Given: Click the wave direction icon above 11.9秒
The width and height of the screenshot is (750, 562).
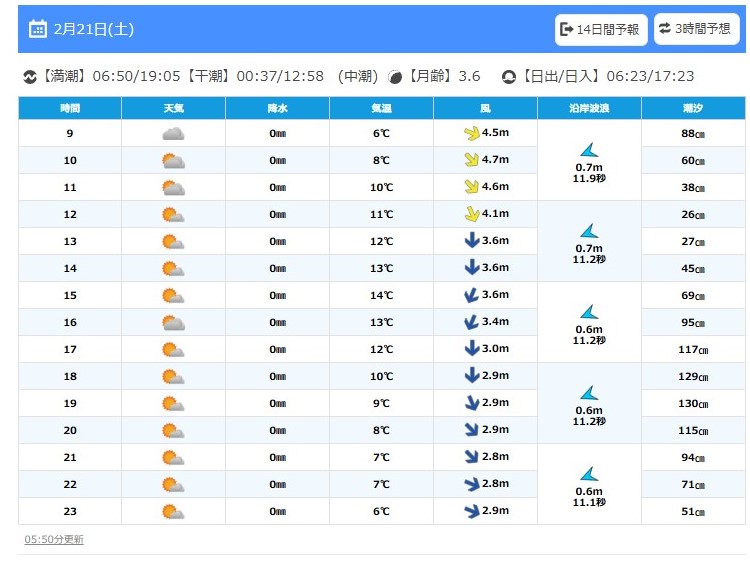Looking at the screenshot, I should click(x=589, y=149).
